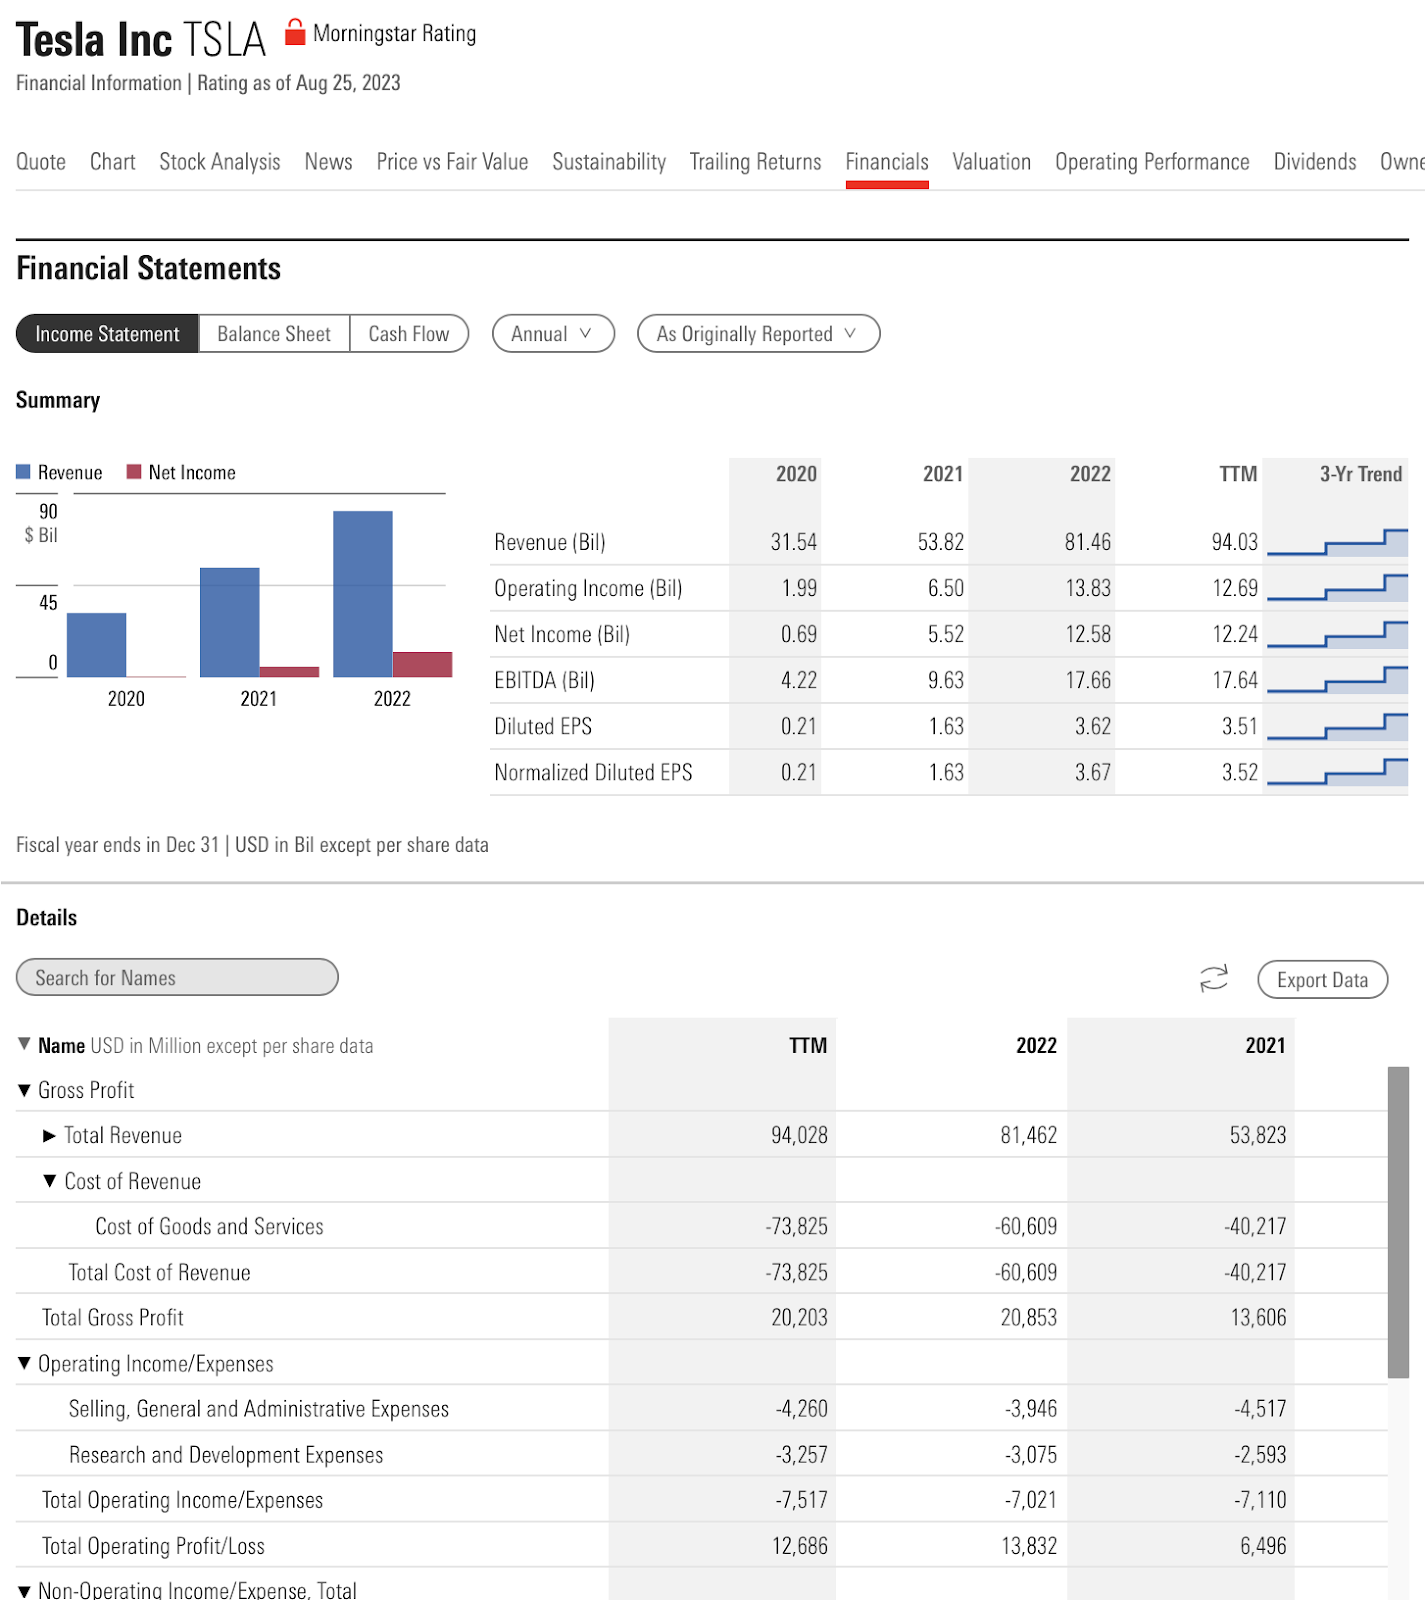Click the red Morningstar Rating lock icon

pyautogui.click(x=294, y=32)
